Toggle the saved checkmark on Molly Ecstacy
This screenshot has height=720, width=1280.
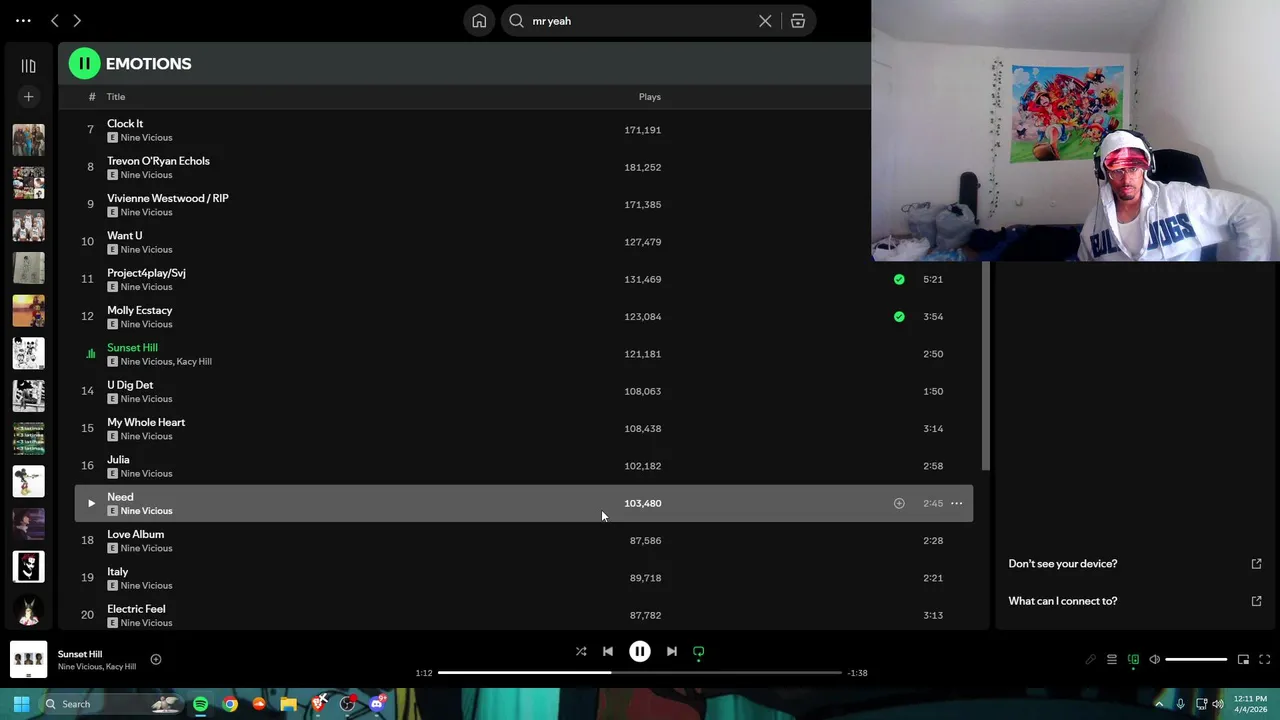[x=899, y=316]
